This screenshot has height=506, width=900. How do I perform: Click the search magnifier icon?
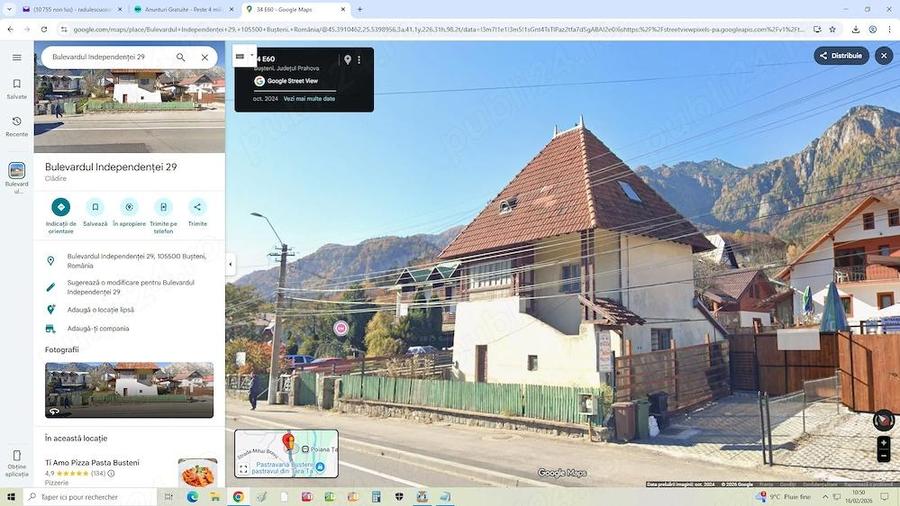[x=181, y=58]
